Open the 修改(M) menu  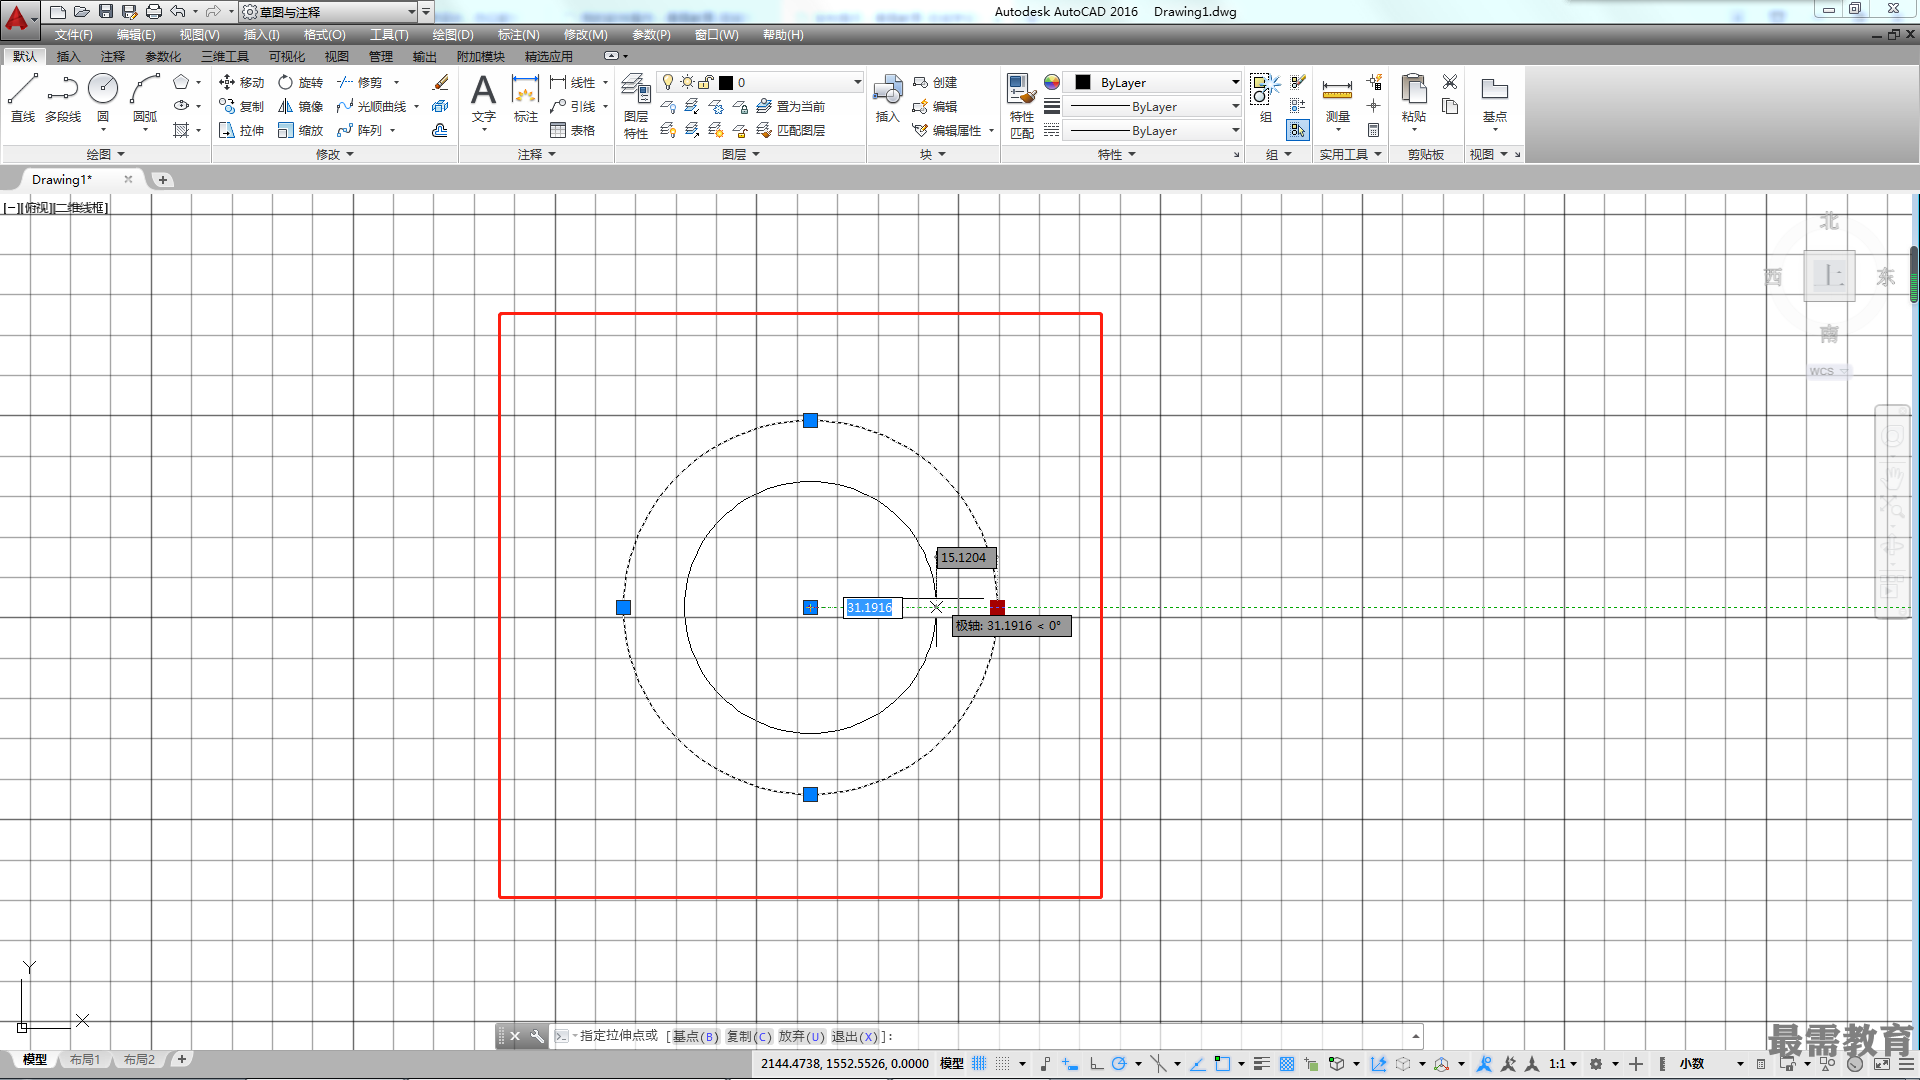585,34
